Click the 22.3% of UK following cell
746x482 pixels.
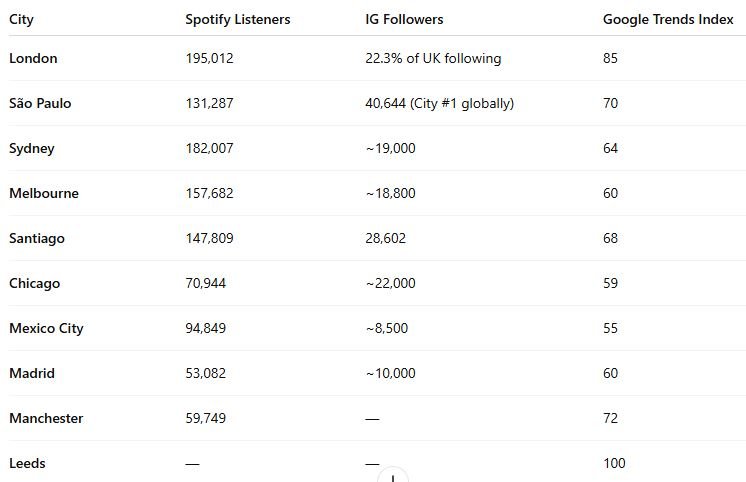(433, 58)
